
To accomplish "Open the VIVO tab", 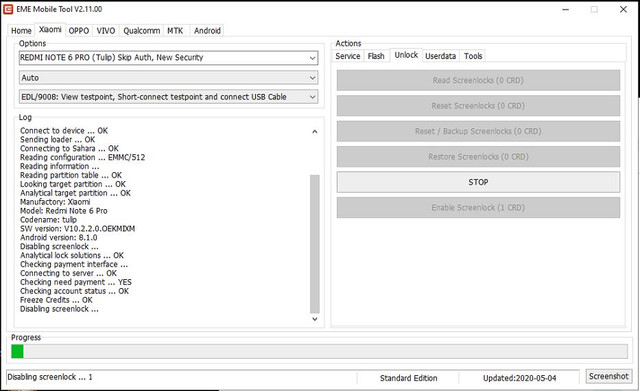I will 106,31.
